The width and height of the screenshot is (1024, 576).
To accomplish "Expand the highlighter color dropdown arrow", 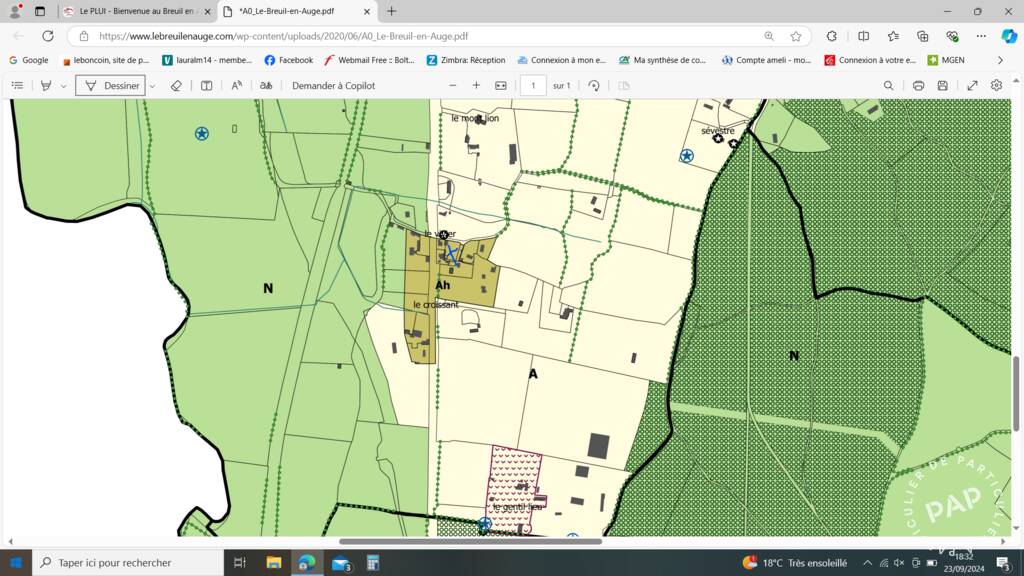I will [x=63, y=86].
